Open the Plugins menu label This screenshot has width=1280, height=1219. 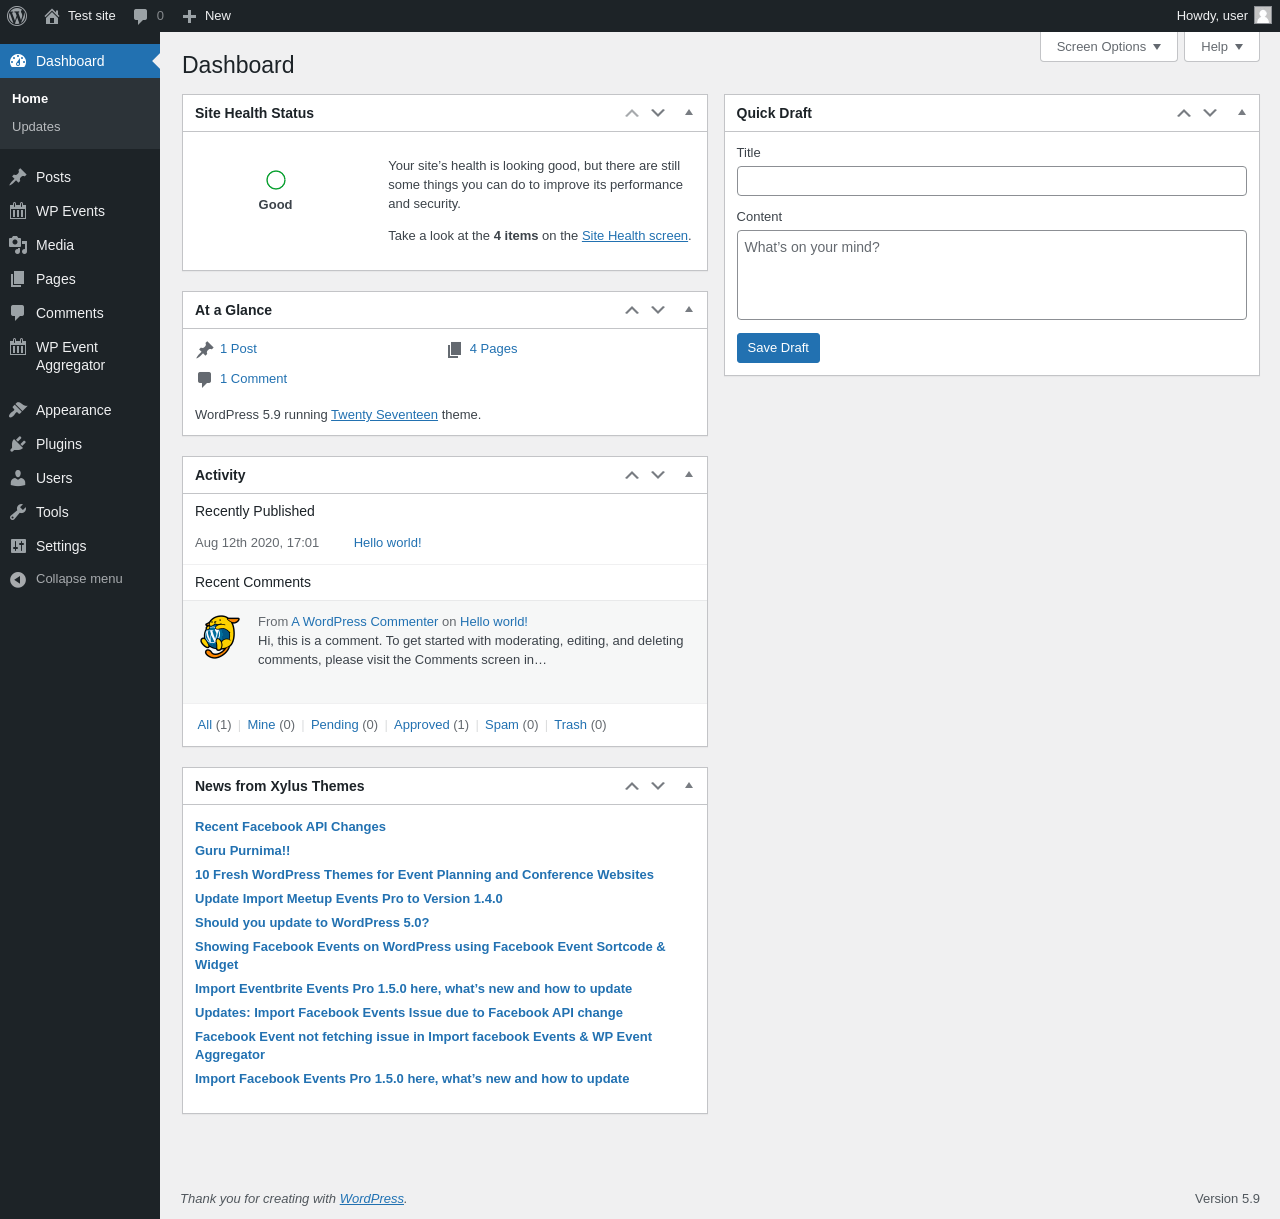pos(59,444)
